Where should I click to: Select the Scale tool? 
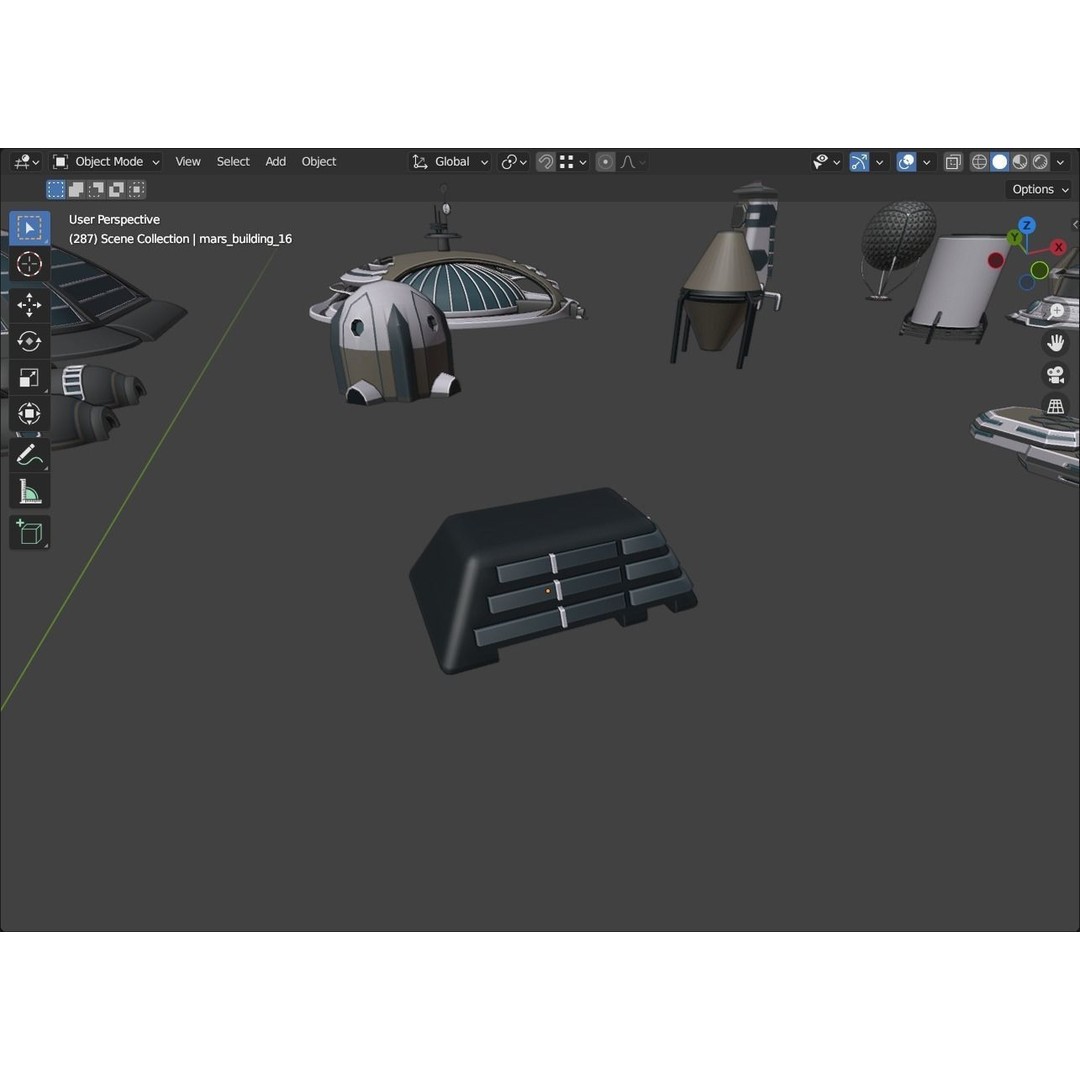[x=28, y=377]
